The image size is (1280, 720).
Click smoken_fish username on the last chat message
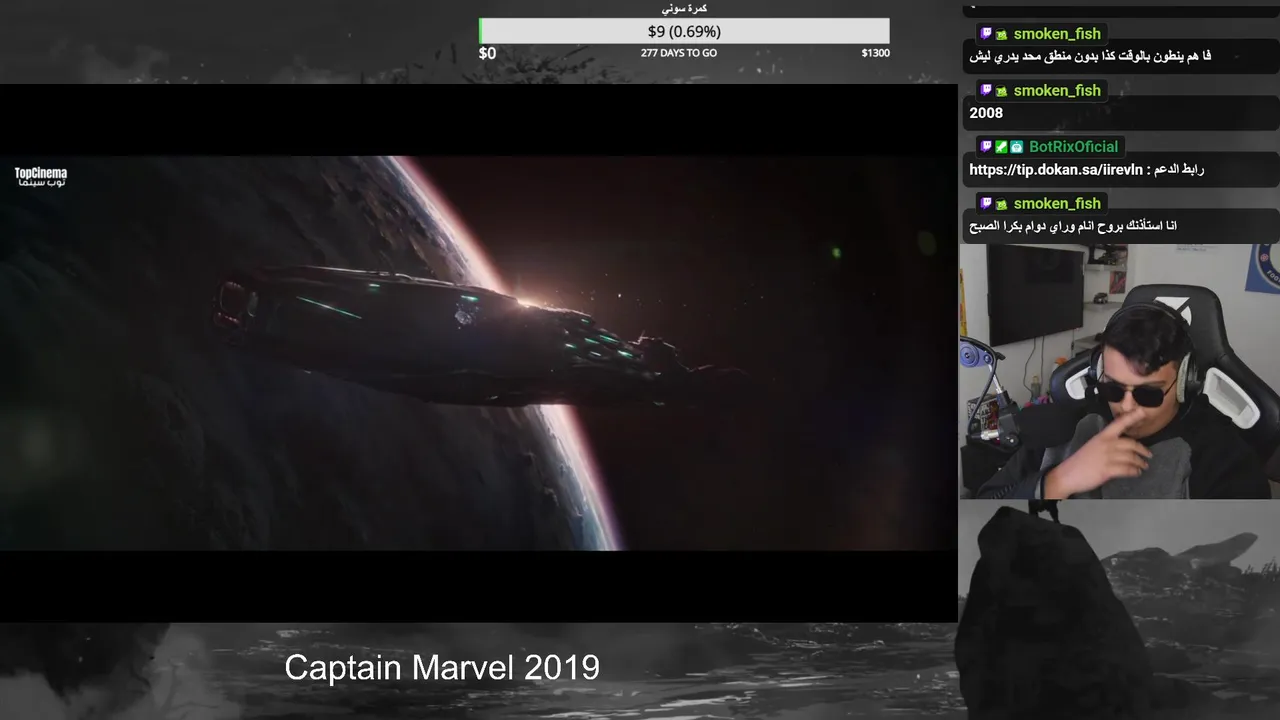click(x=1057, y=204)
